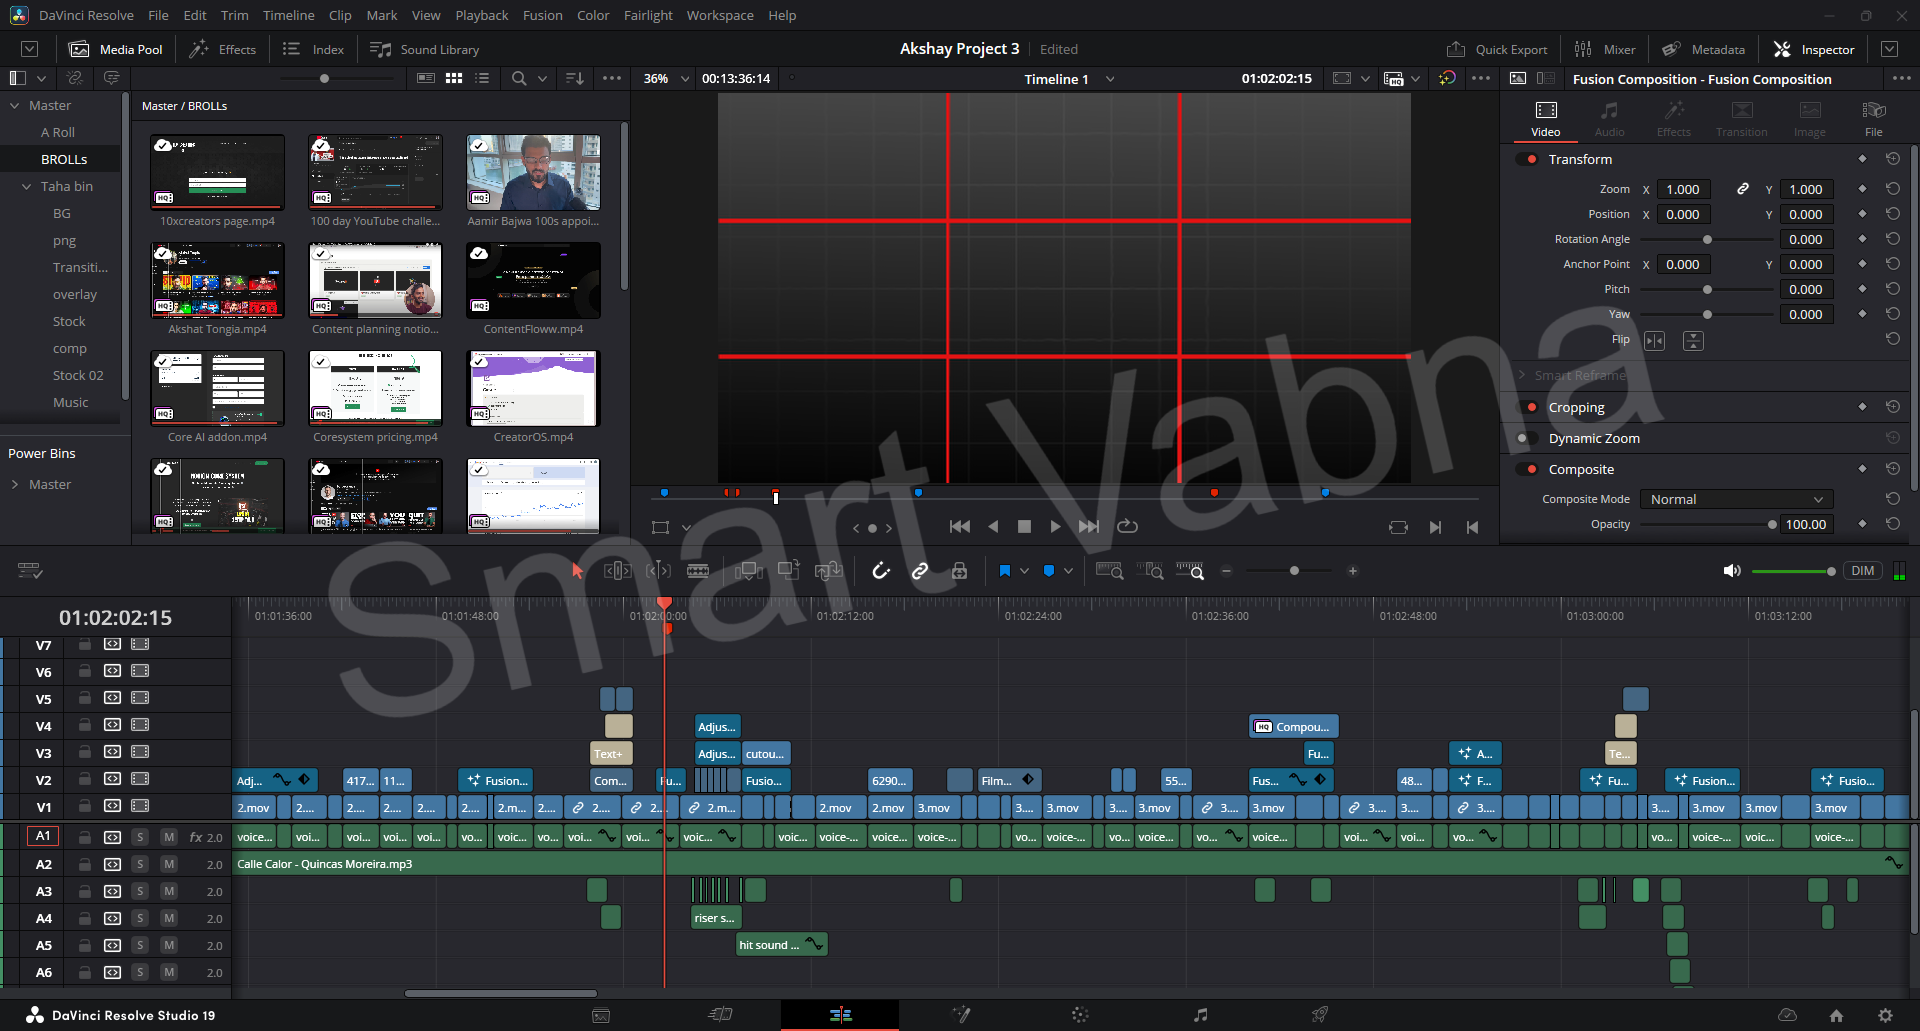The height and width of the screenshot is (1031, 1920).
Task: Switch Inspector to Audio tab
Action: click(x=1609, y=119)
